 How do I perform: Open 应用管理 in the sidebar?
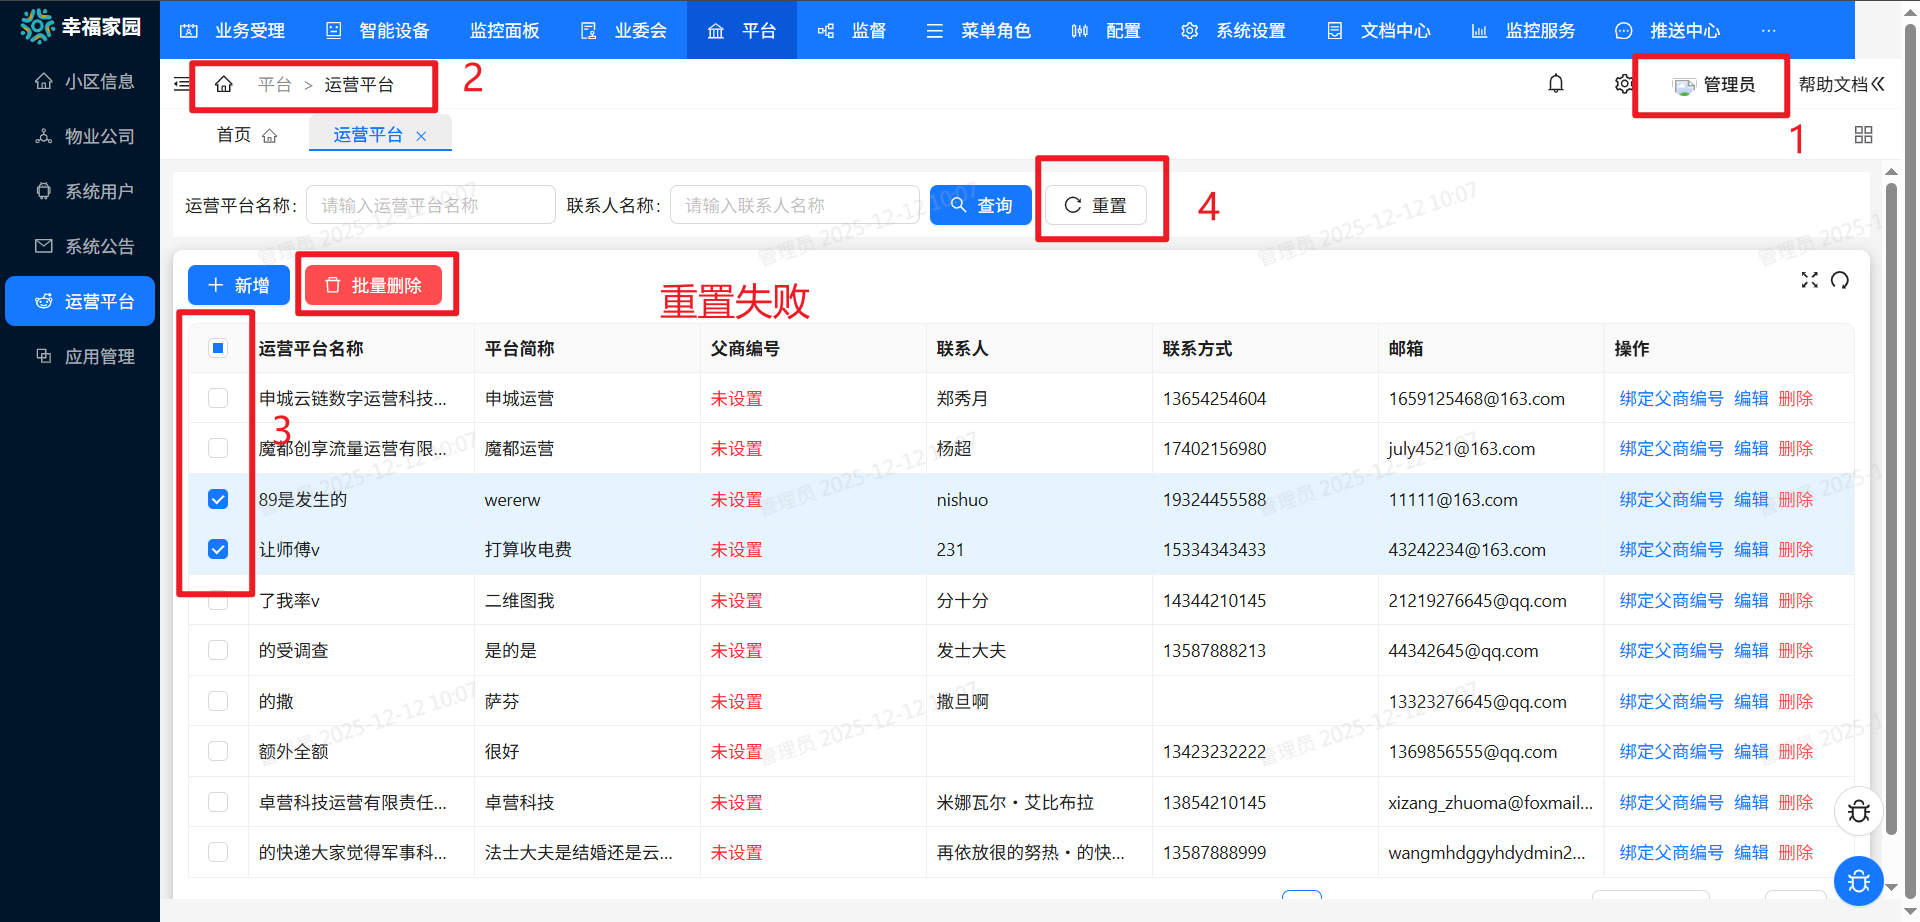[80, 356]
